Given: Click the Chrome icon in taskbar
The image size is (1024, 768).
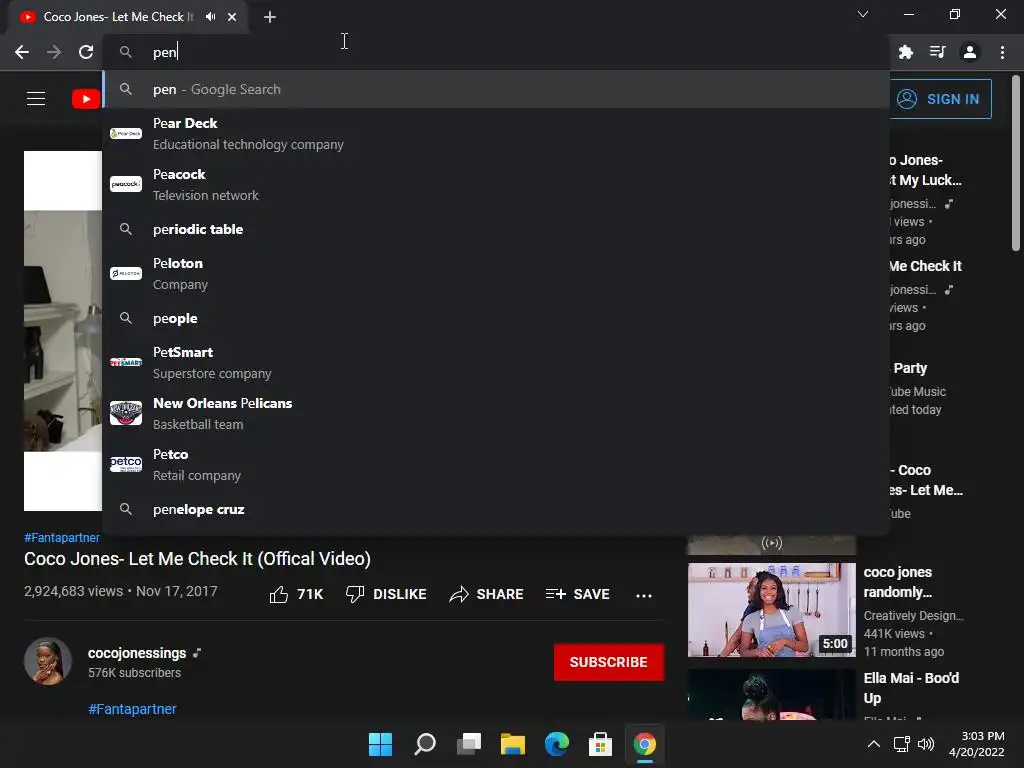Looking at the screenshot, I should coord(645,744).
